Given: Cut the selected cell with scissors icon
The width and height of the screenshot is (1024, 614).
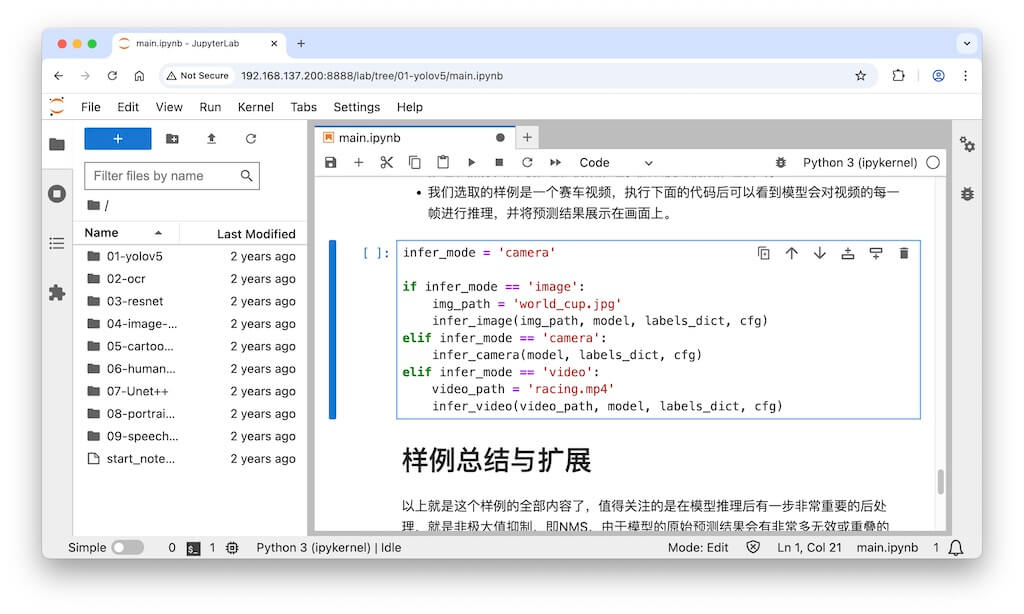Looking at the screenshot, I should pos(387,163).
